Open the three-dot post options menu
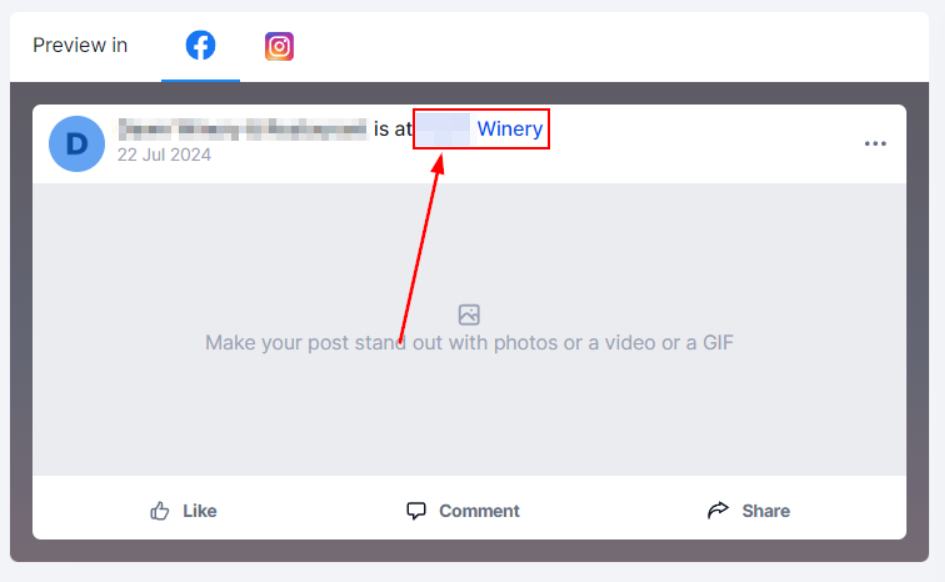945x582 pixels. coord(875,143)
